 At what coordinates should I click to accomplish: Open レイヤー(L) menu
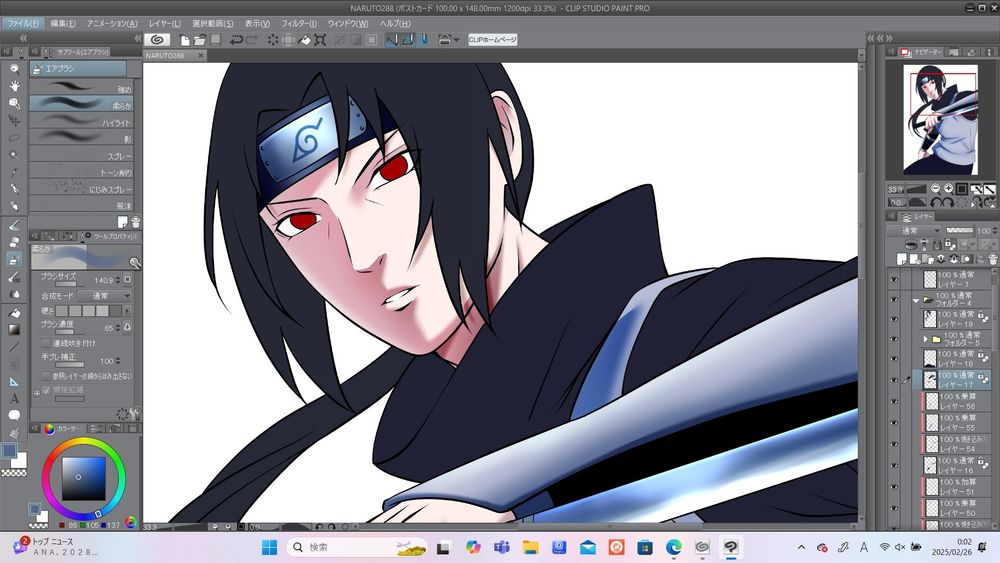(x=165, y=23)
